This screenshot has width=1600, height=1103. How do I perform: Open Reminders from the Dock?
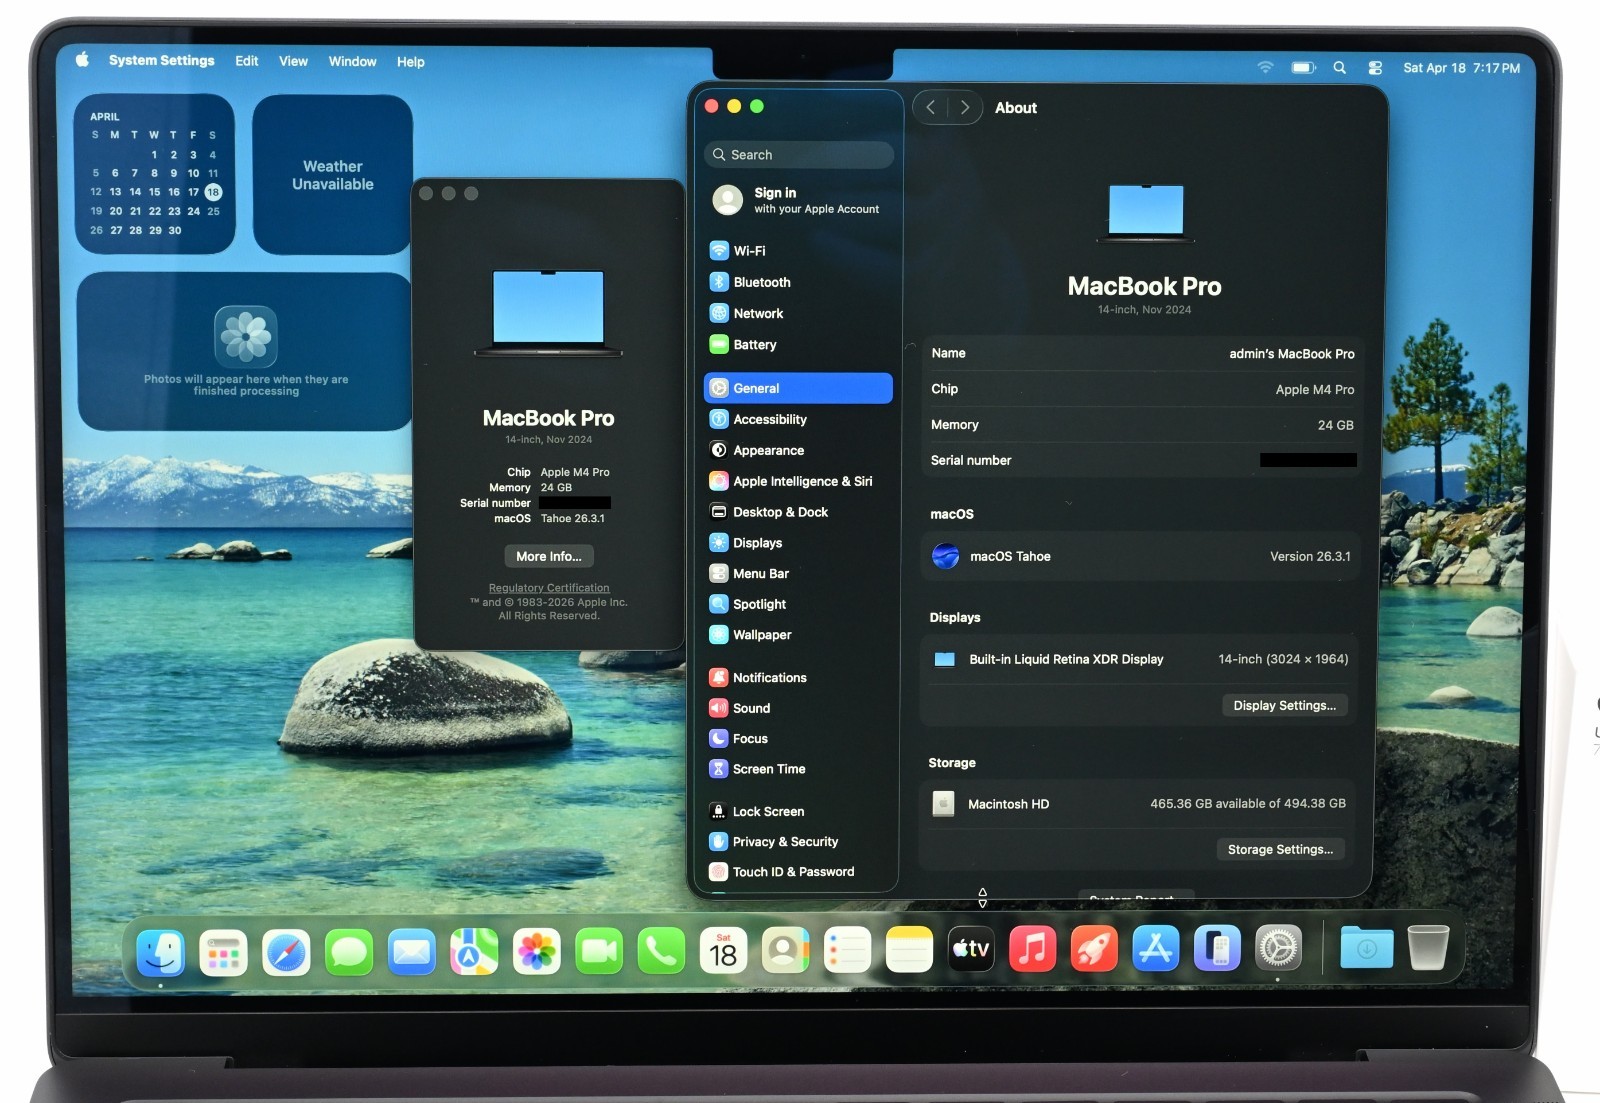pos(847,950)
